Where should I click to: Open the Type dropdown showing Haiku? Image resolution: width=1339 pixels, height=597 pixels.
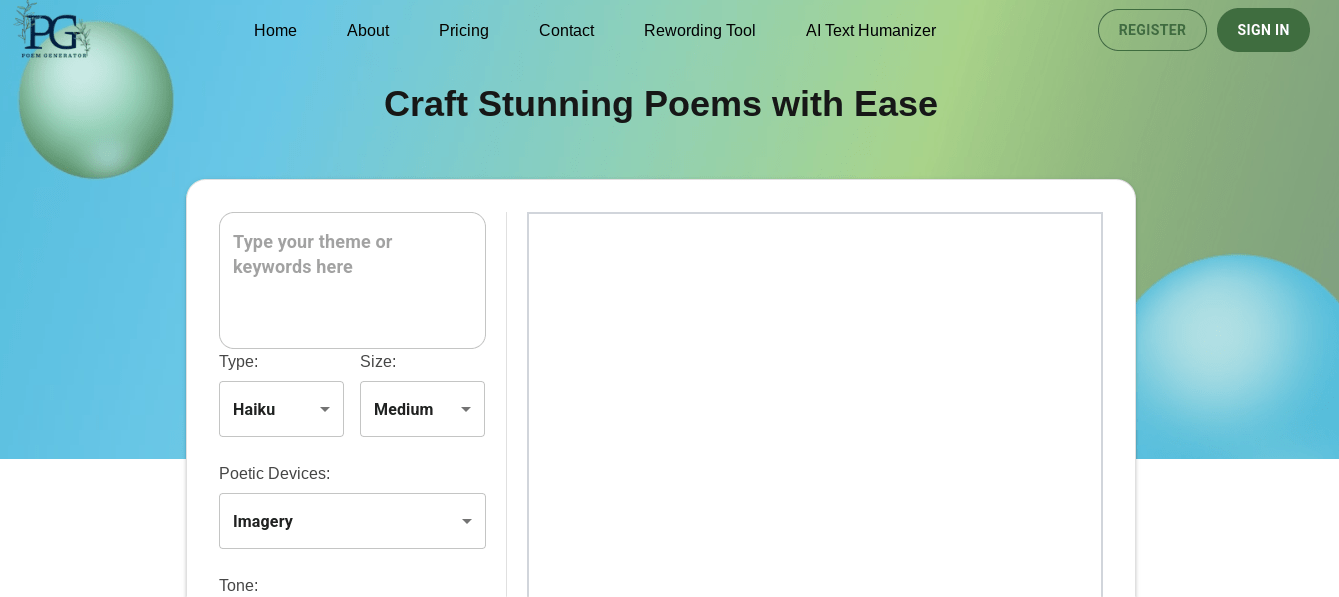coord(281,409)
